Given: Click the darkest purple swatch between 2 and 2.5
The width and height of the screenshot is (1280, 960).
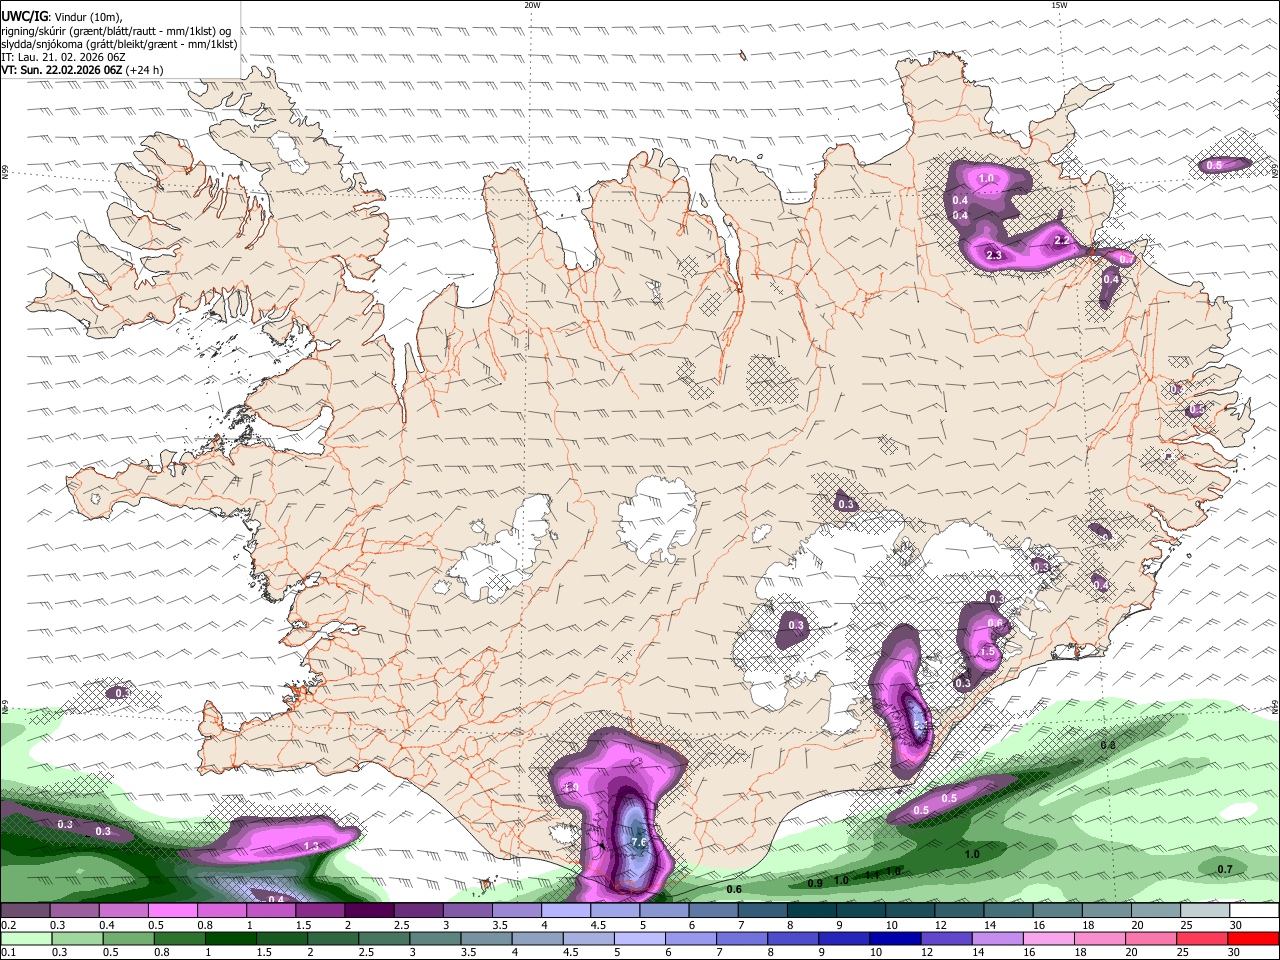Looking at the screenshot, I should pos(368,910).
